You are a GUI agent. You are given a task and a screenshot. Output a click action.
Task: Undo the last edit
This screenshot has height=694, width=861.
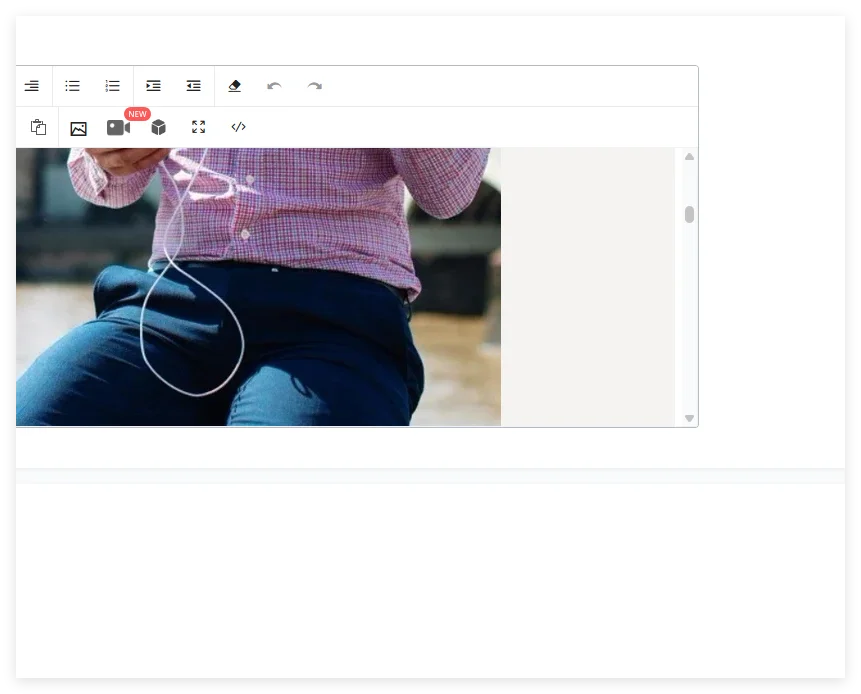pyautogui.click(x=275, y=86)
